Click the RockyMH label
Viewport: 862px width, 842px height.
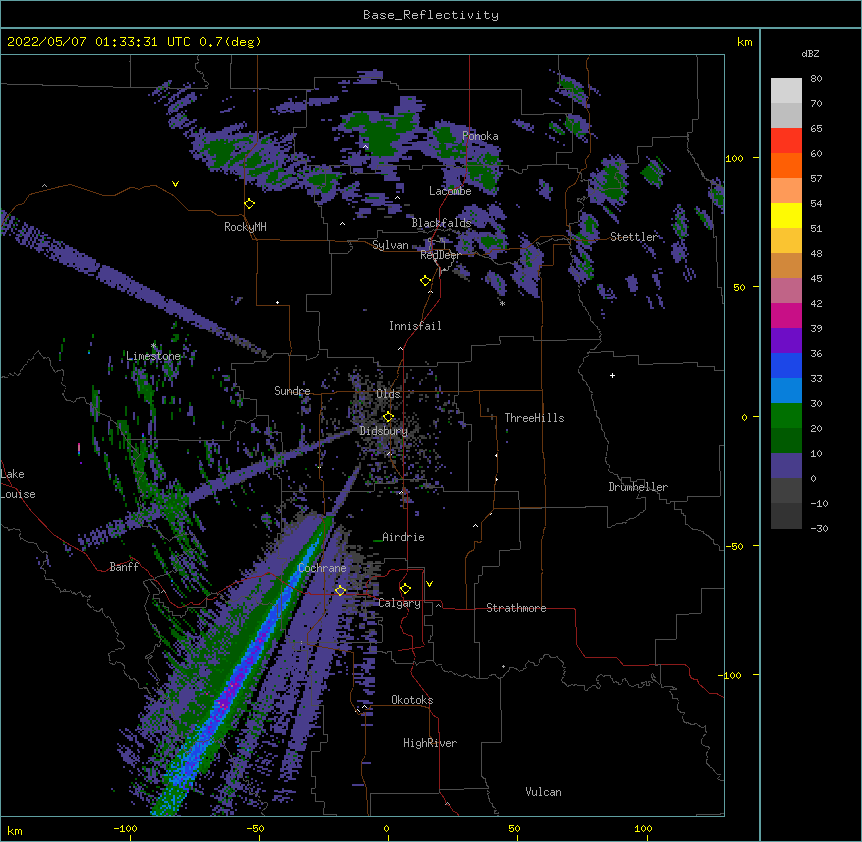(245, 227)
